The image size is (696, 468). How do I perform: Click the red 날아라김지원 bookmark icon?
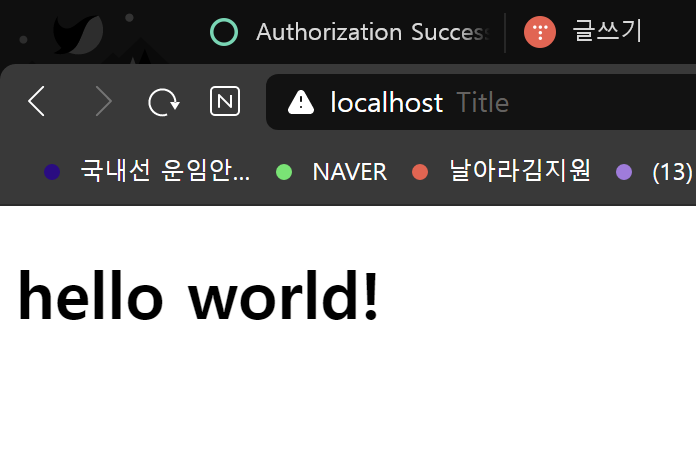420,172
